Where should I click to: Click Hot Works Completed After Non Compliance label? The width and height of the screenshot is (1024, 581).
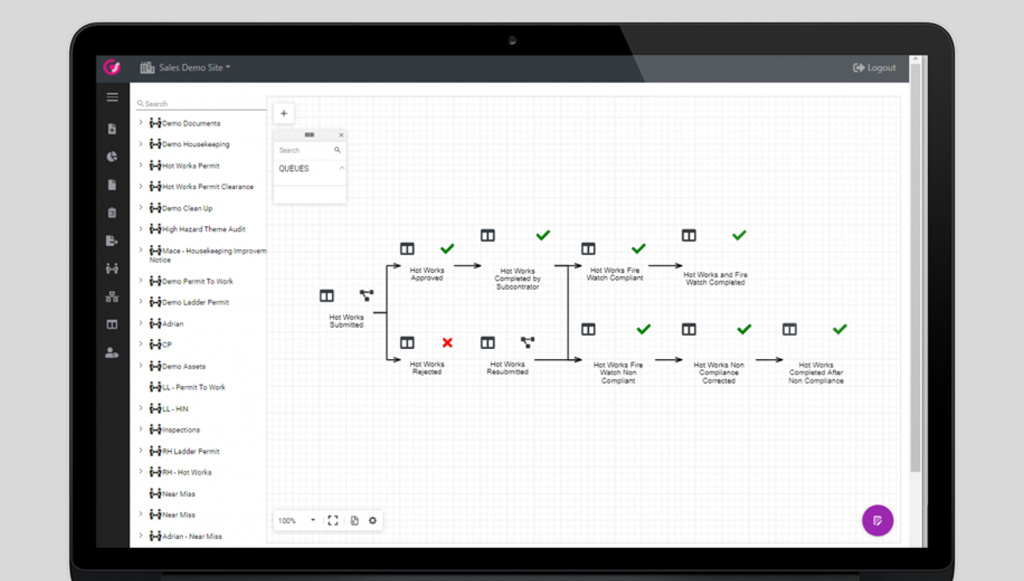click(816, 373)
